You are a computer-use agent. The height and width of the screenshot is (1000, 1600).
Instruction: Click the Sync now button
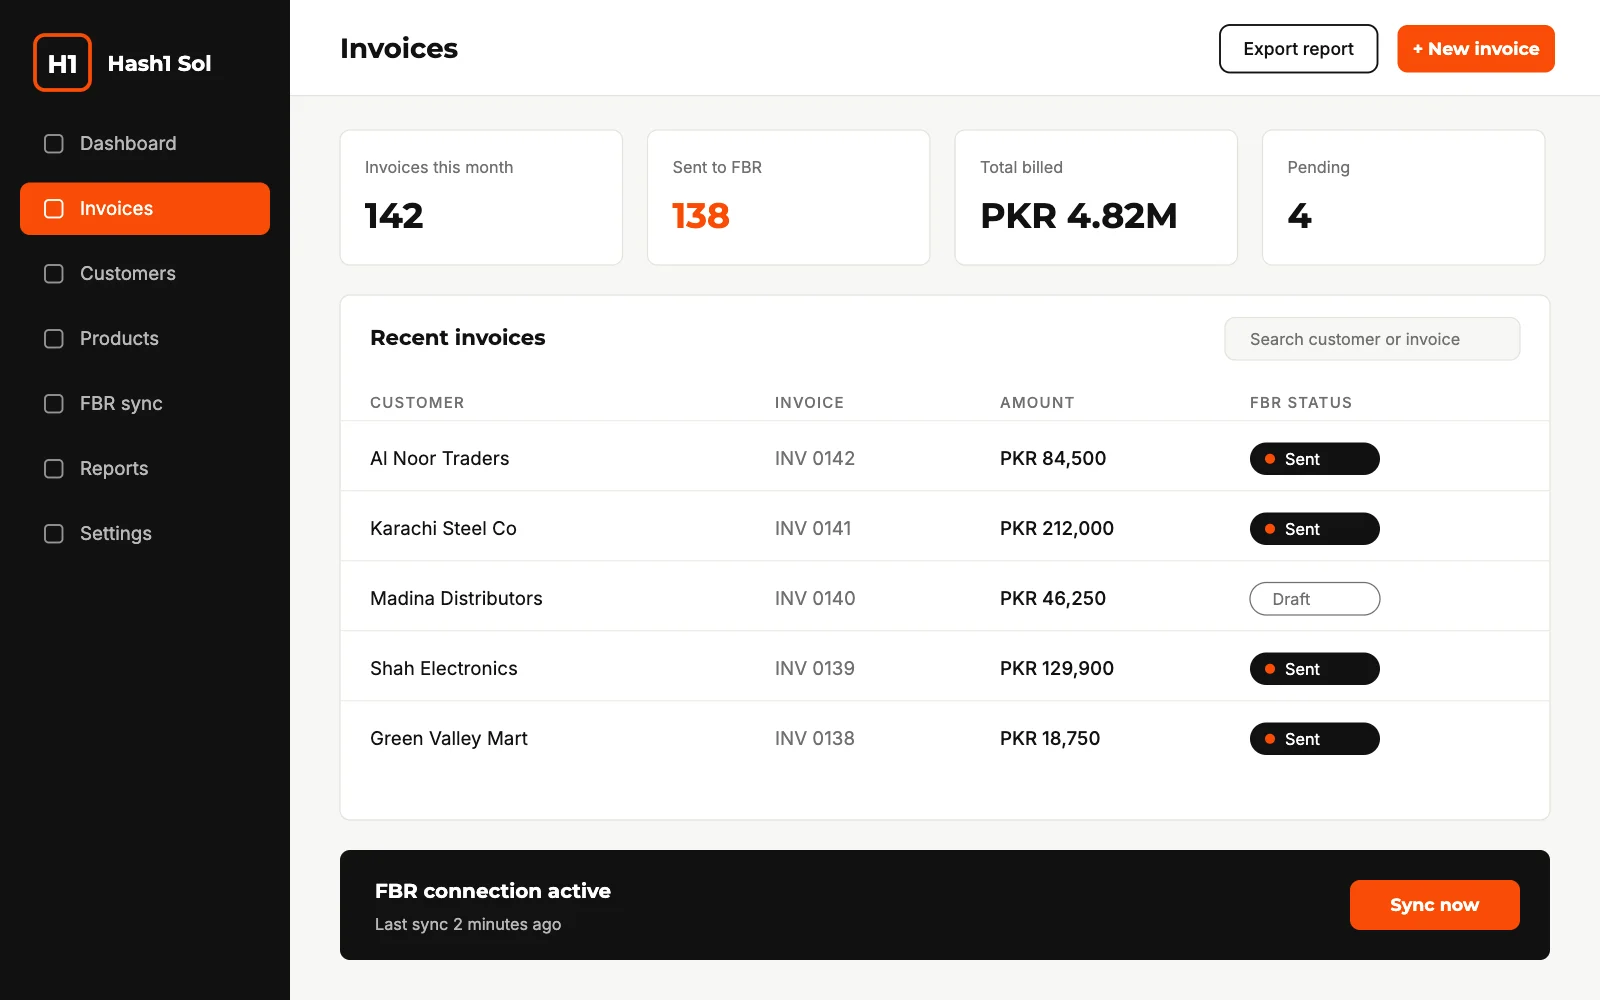coord(1434,905)
